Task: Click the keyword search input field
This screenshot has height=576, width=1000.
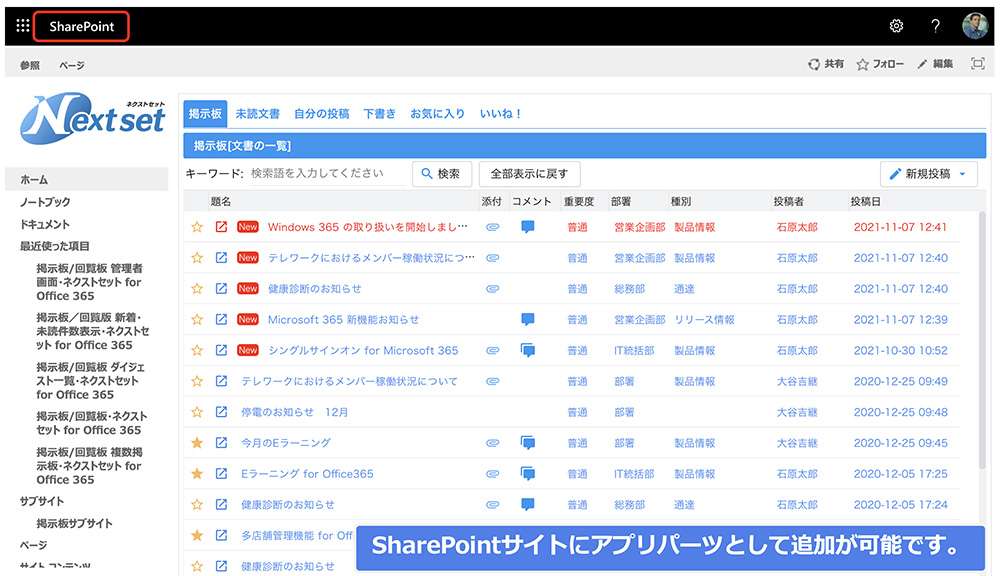Action: [x=328, y=174]
